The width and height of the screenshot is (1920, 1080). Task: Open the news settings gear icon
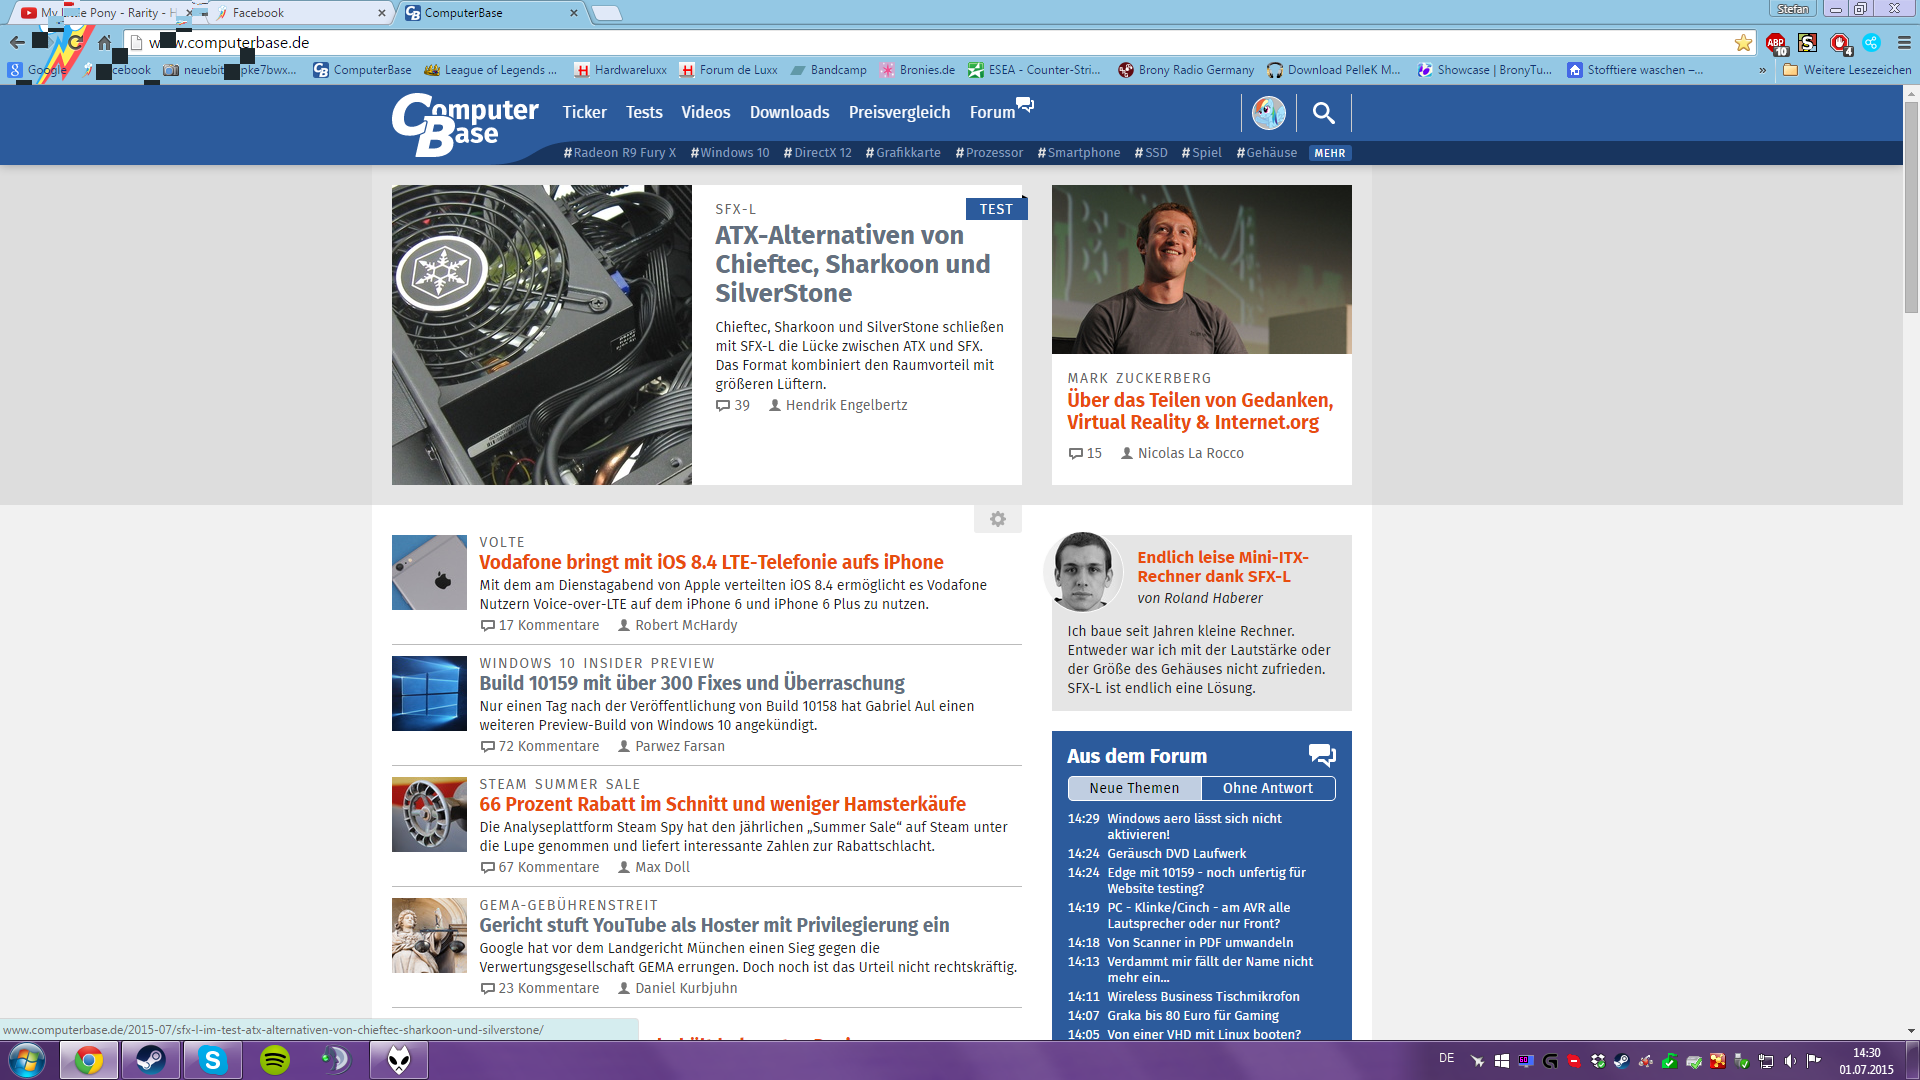point(997,519)
